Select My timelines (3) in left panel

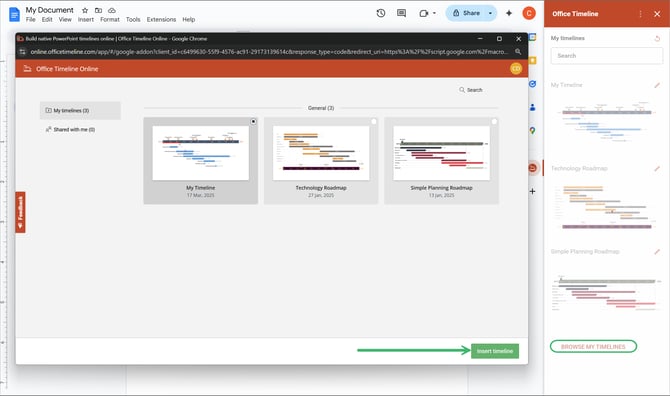click(x=80, y=111)
